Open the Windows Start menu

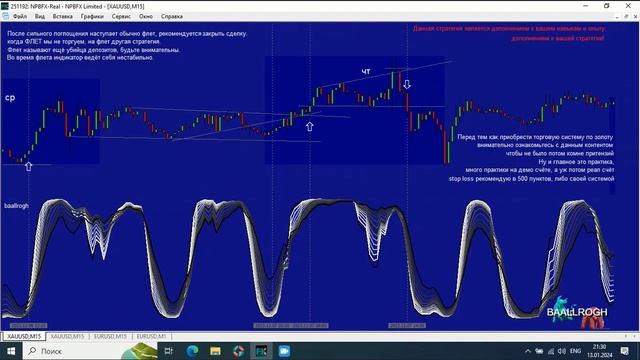pyautogui.click(x=11, y=351)
